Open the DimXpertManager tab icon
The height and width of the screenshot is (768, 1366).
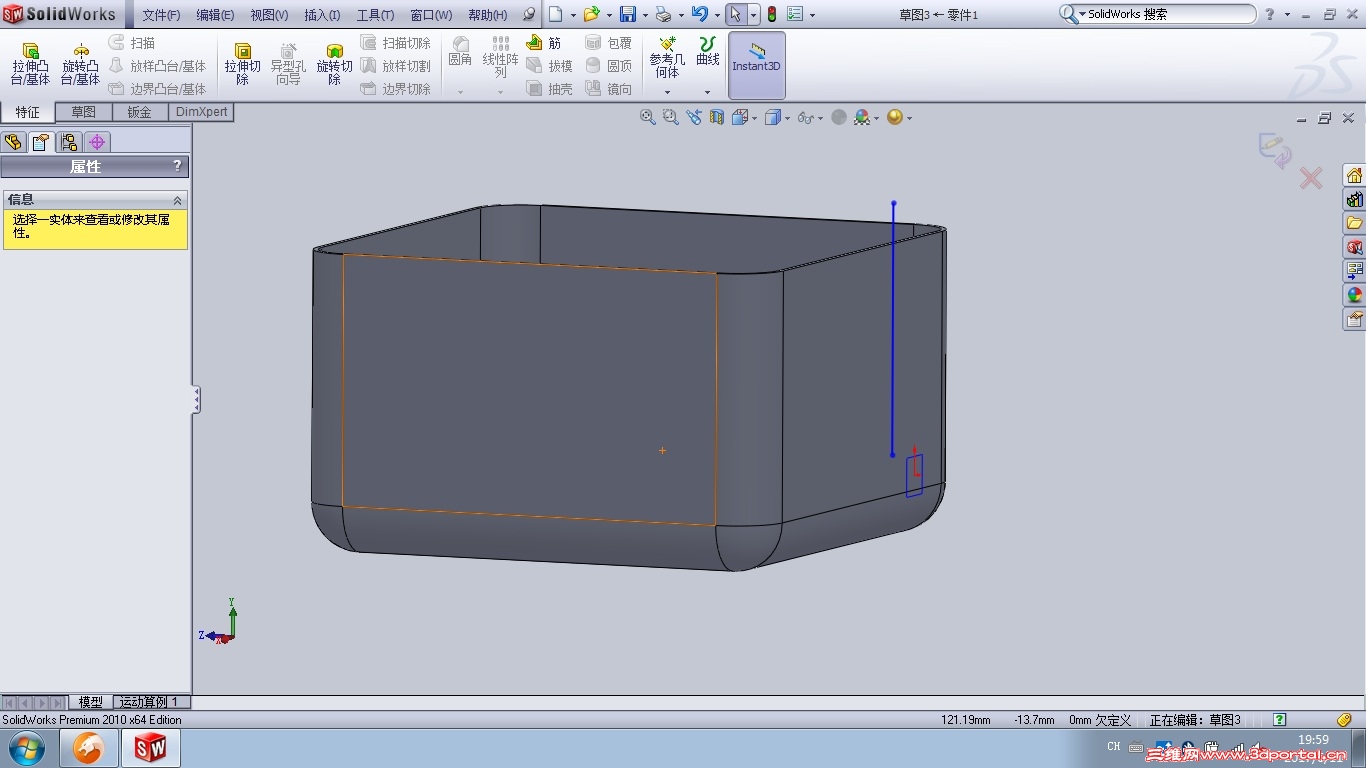97,142
